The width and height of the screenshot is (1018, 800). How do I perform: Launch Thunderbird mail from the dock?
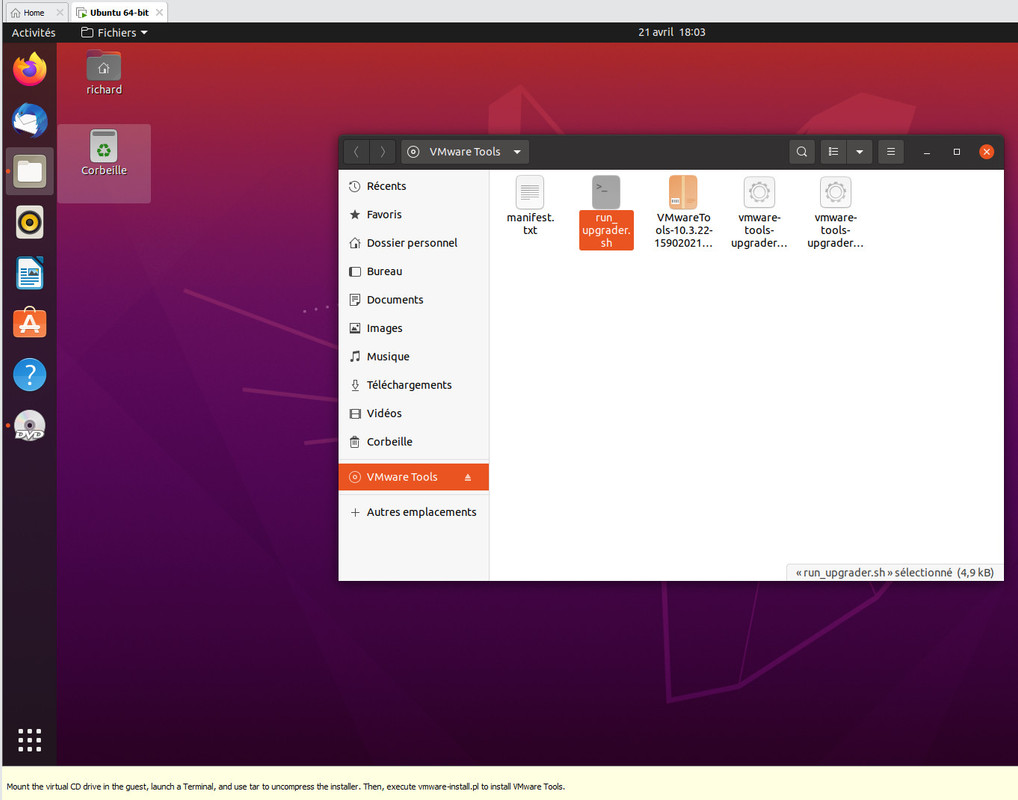click(x=30, y=121)
